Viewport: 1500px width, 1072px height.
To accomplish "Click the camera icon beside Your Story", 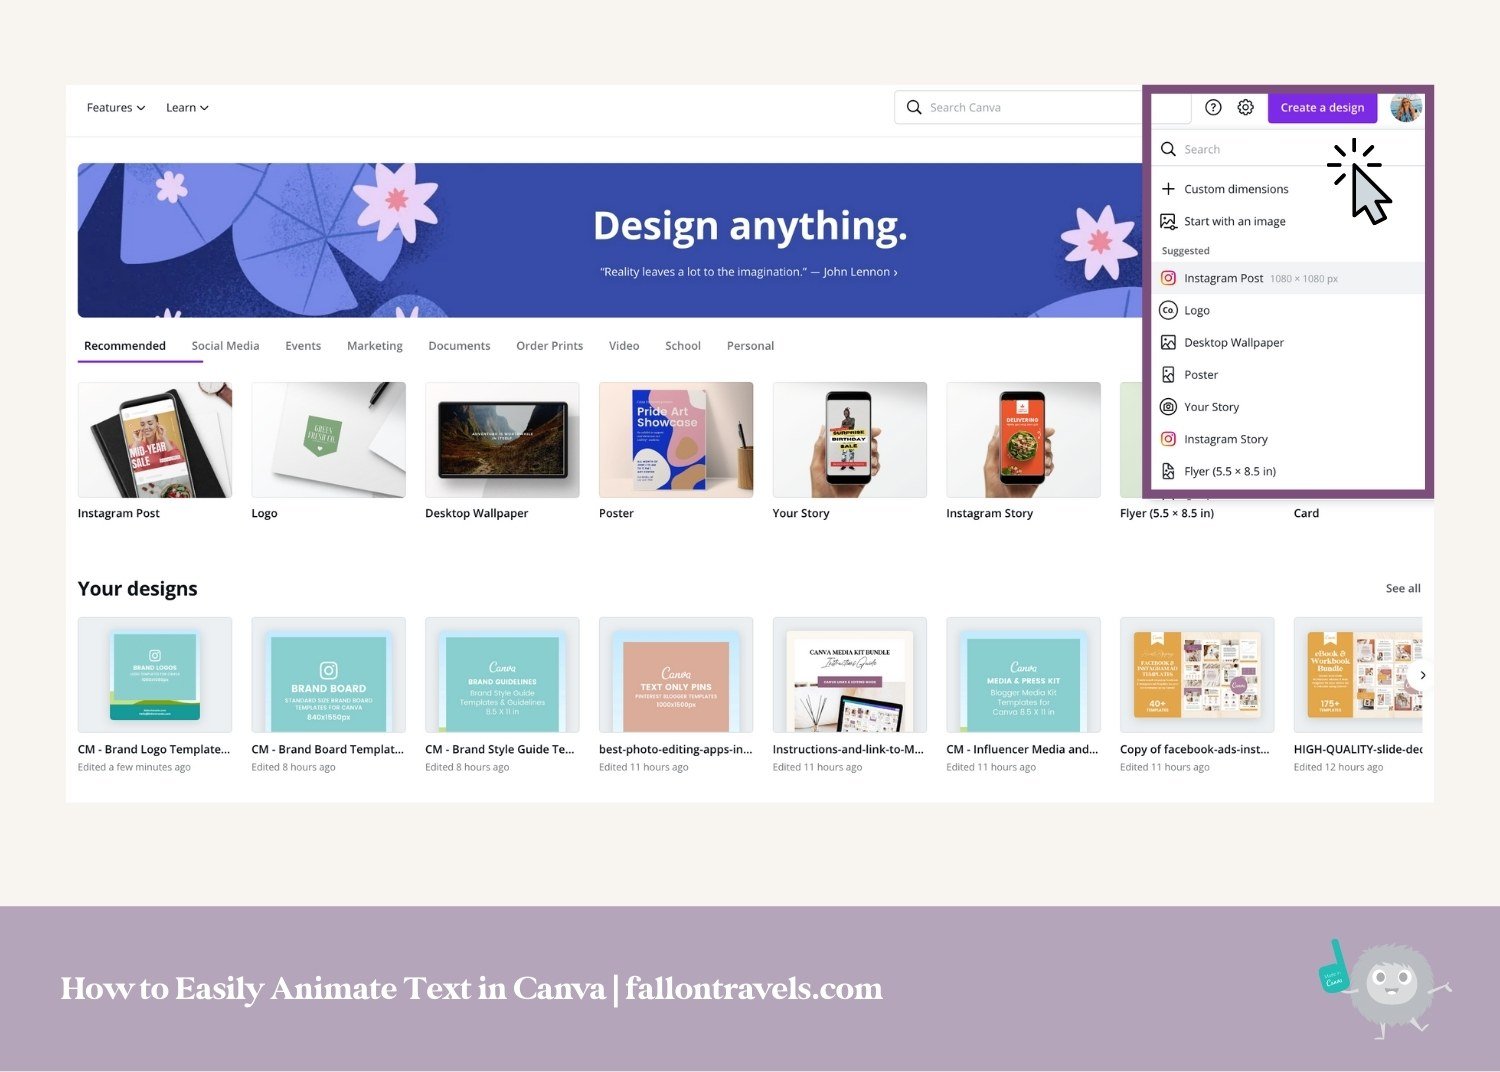I will point(1168,407).
